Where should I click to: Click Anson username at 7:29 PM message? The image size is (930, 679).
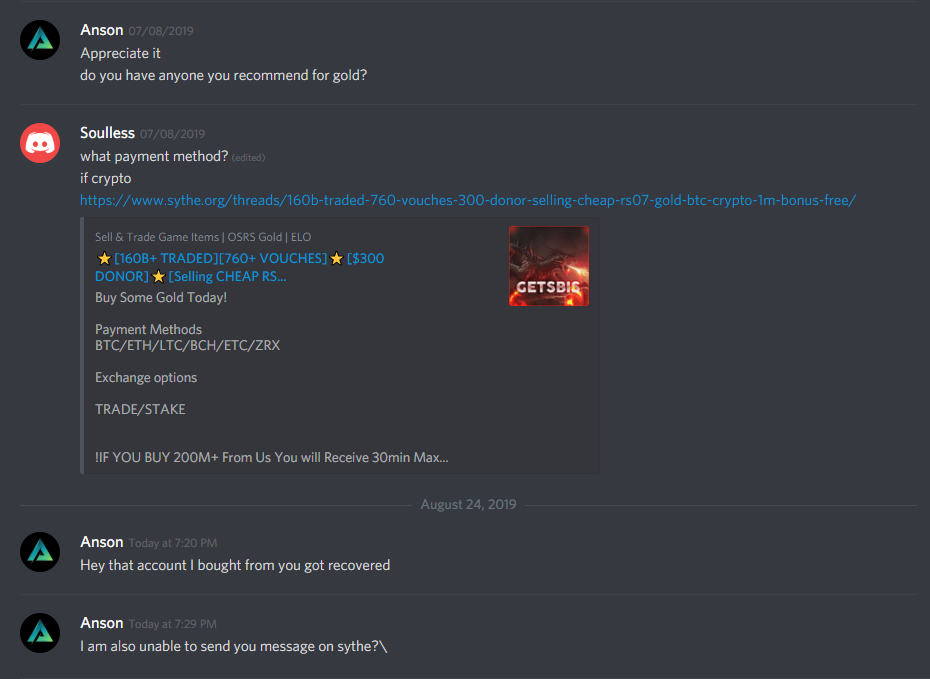tap(102, 623)
